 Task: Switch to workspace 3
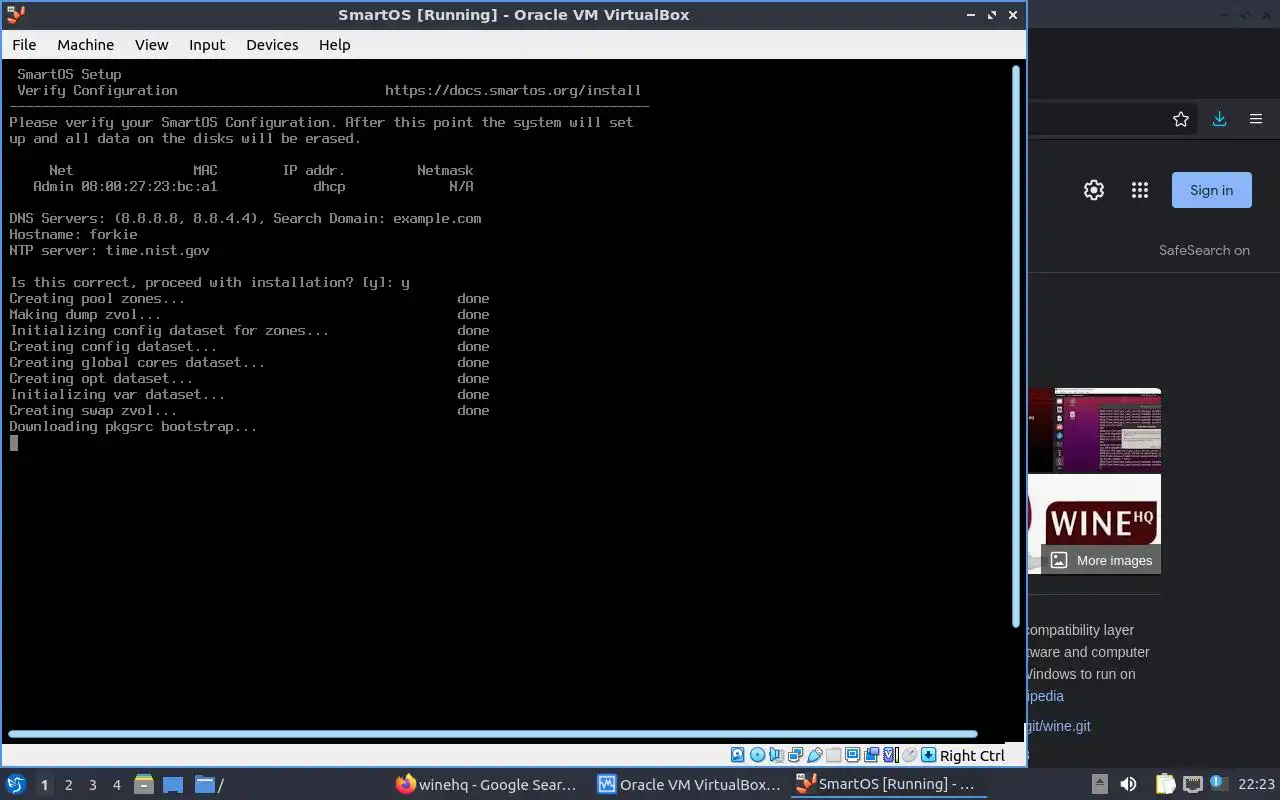point(92,785)
